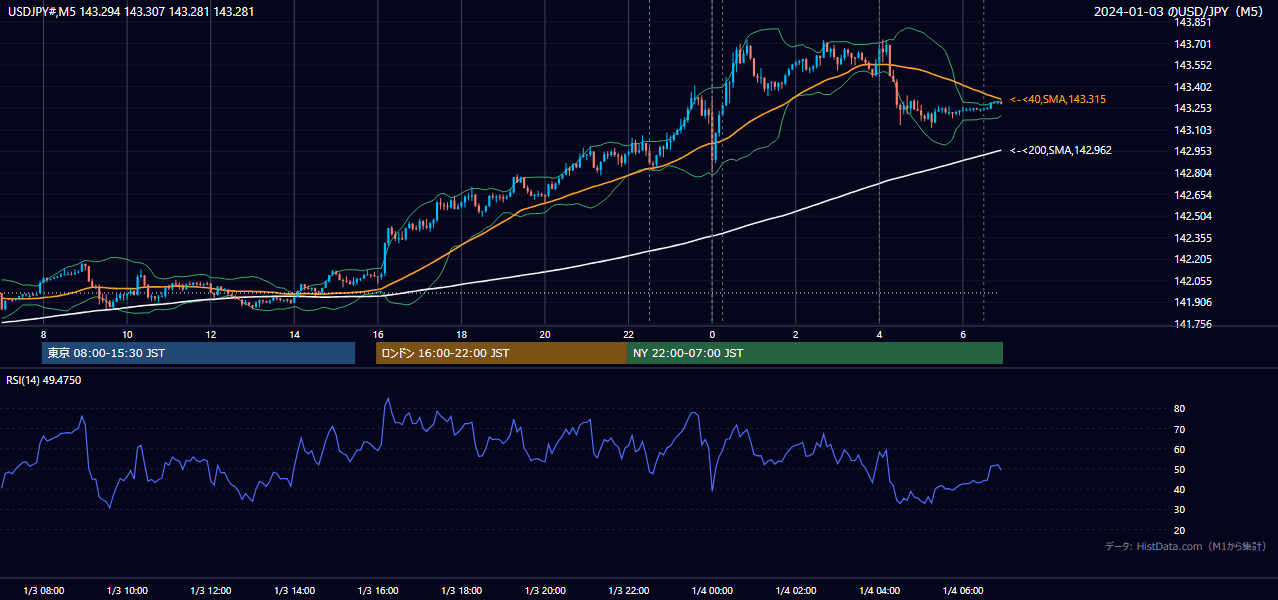
Task: Click hour tick 8 under the price chart
Action: [x=43, y=334]
